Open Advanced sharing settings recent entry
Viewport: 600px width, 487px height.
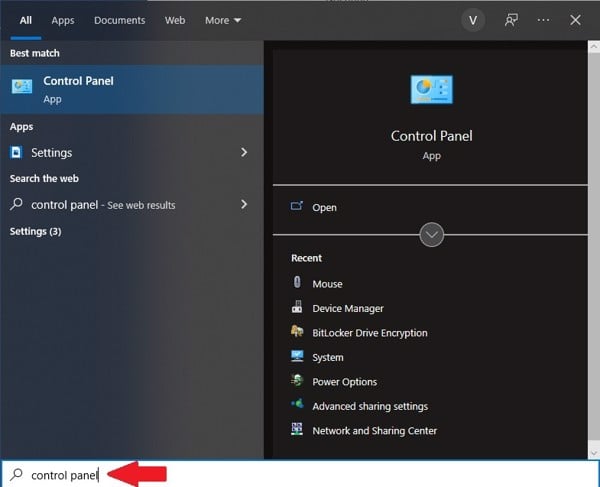370,406
